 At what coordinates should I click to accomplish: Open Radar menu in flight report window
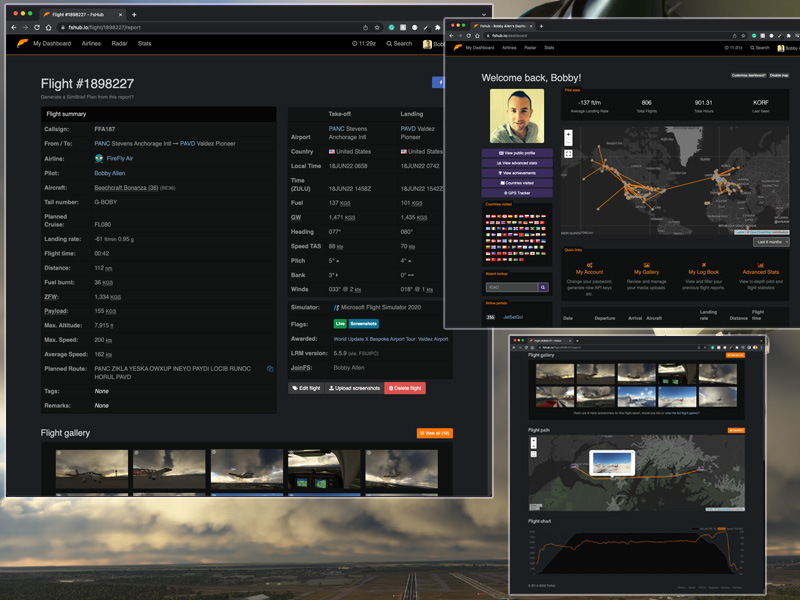[x=119, y=43]
